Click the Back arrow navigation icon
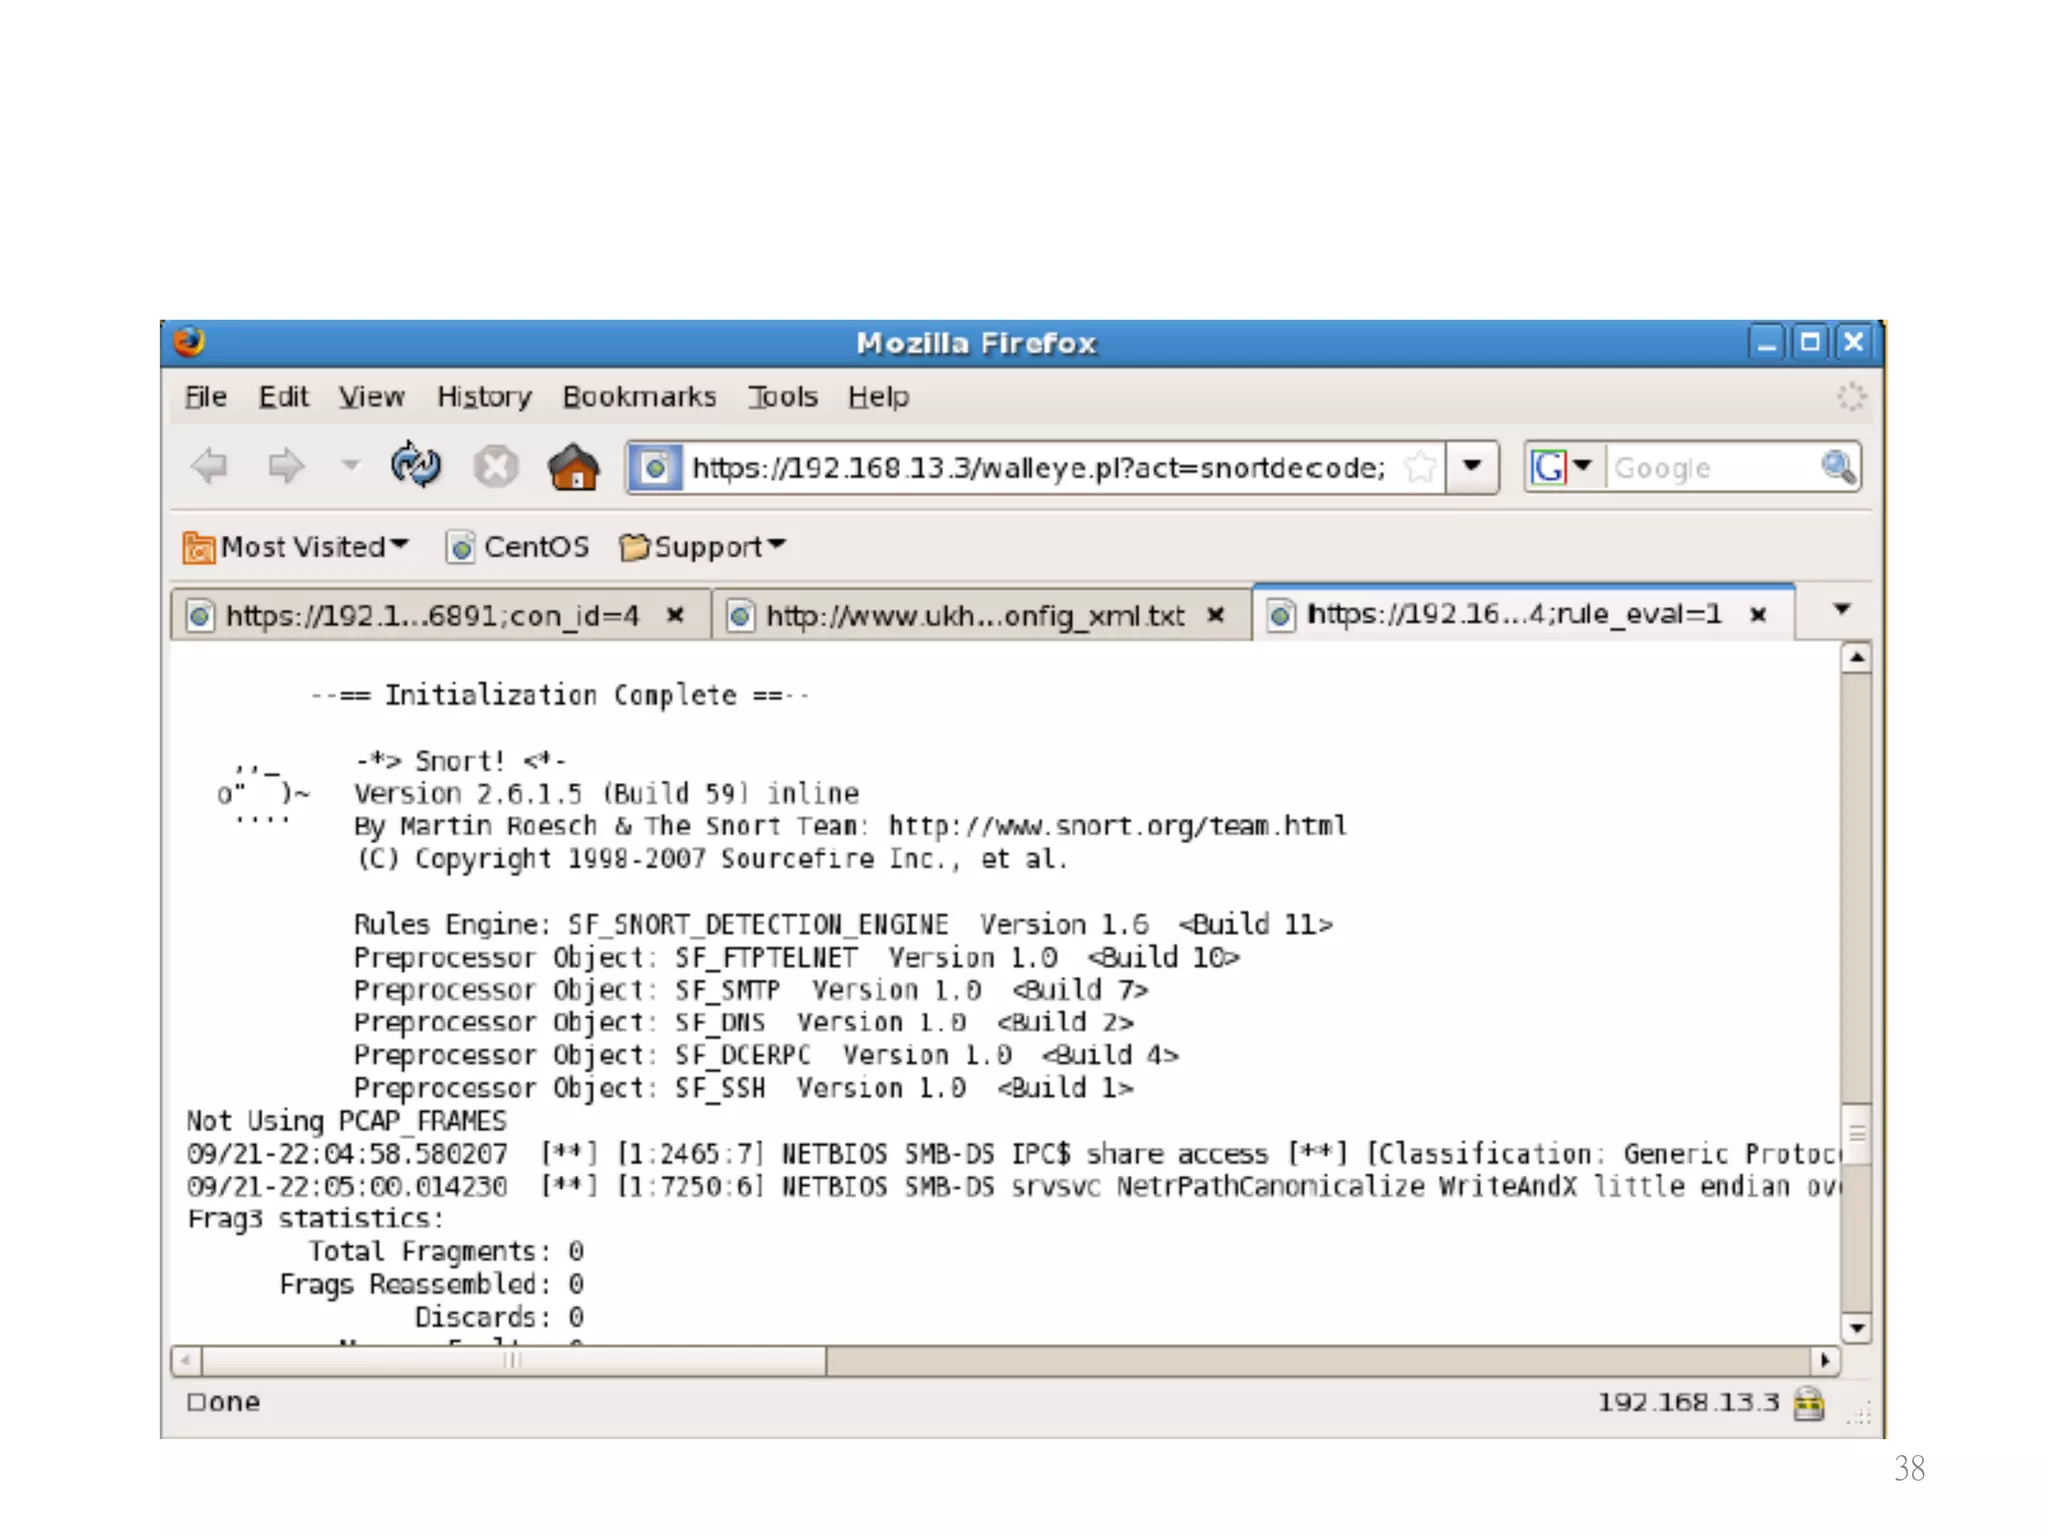The width and height of the screenshot is (2048, 1536). 210,466
